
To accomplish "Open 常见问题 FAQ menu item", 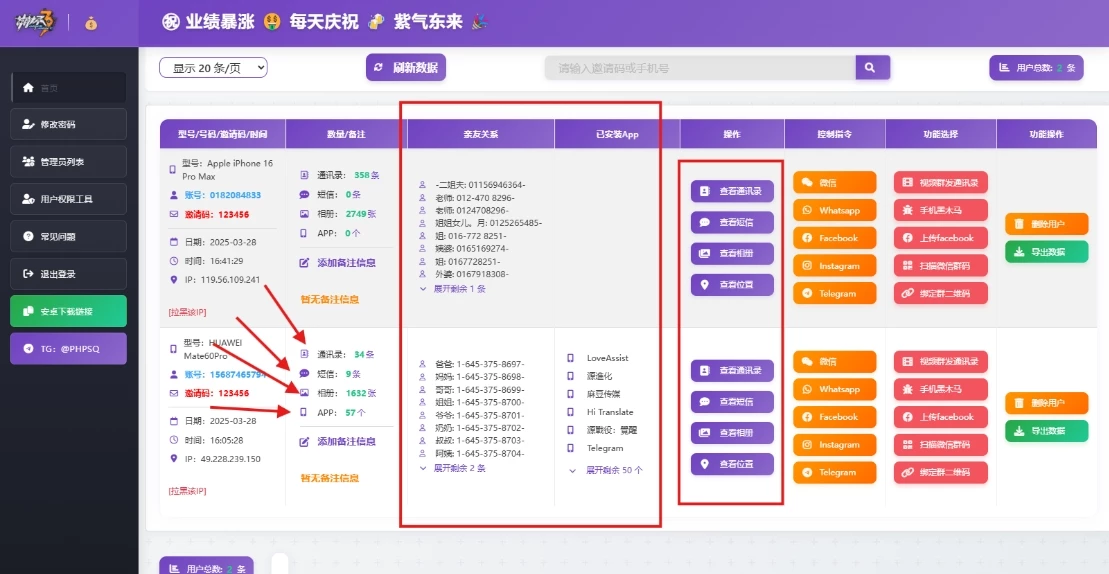I will (x=68, y=237).
